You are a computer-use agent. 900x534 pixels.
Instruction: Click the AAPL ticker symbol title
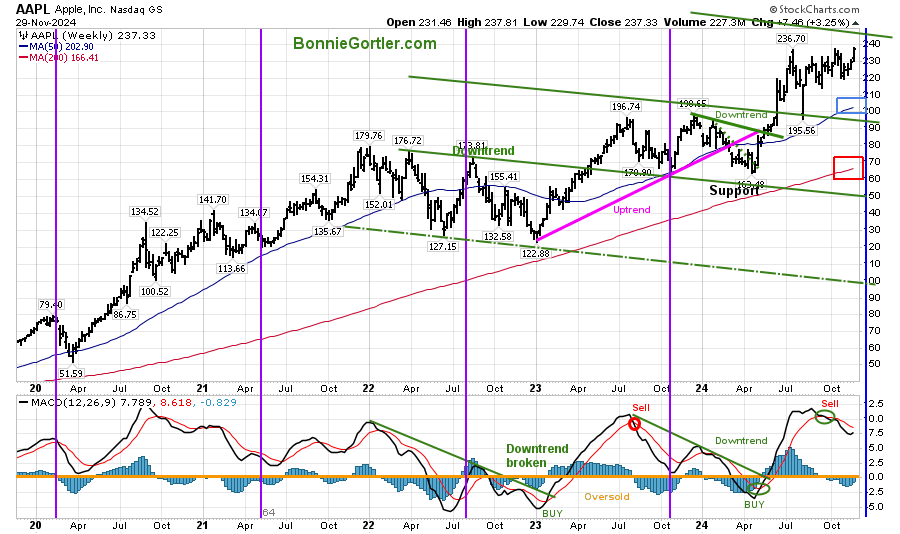33,9
